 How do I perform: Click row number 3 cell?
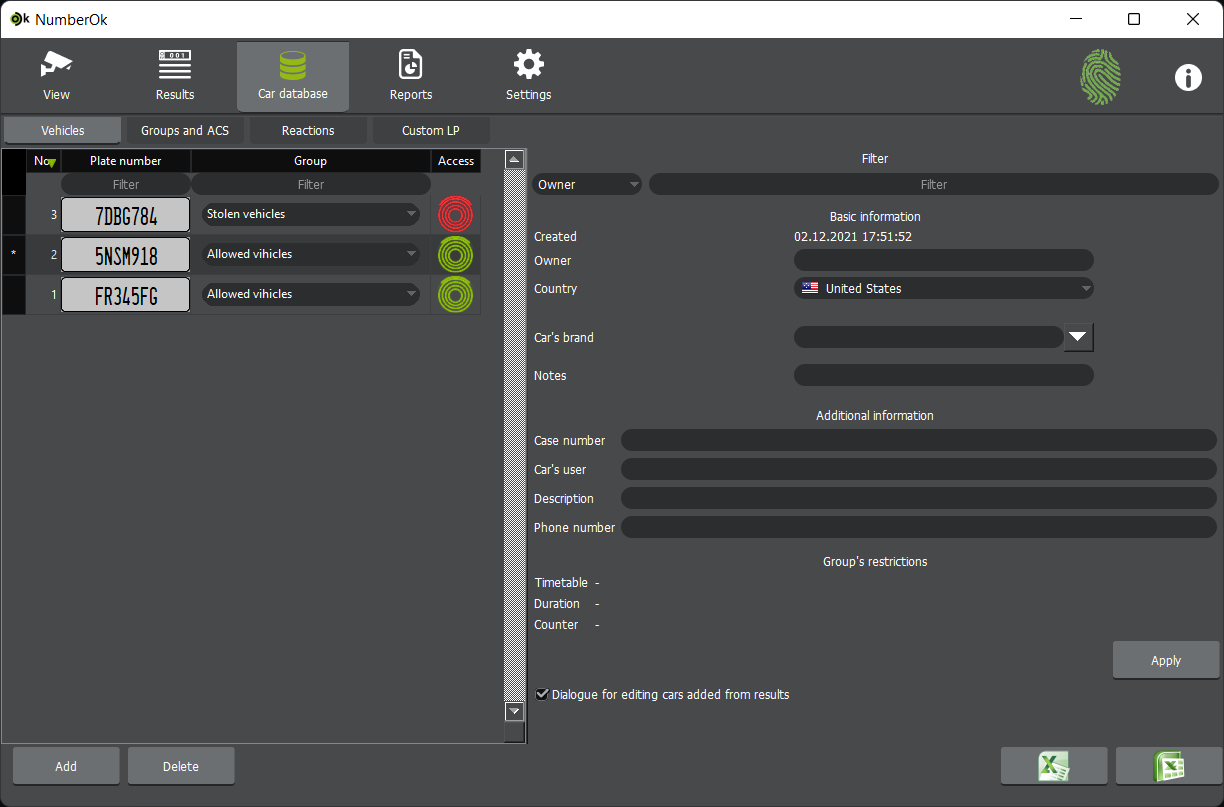coord(44,214)
